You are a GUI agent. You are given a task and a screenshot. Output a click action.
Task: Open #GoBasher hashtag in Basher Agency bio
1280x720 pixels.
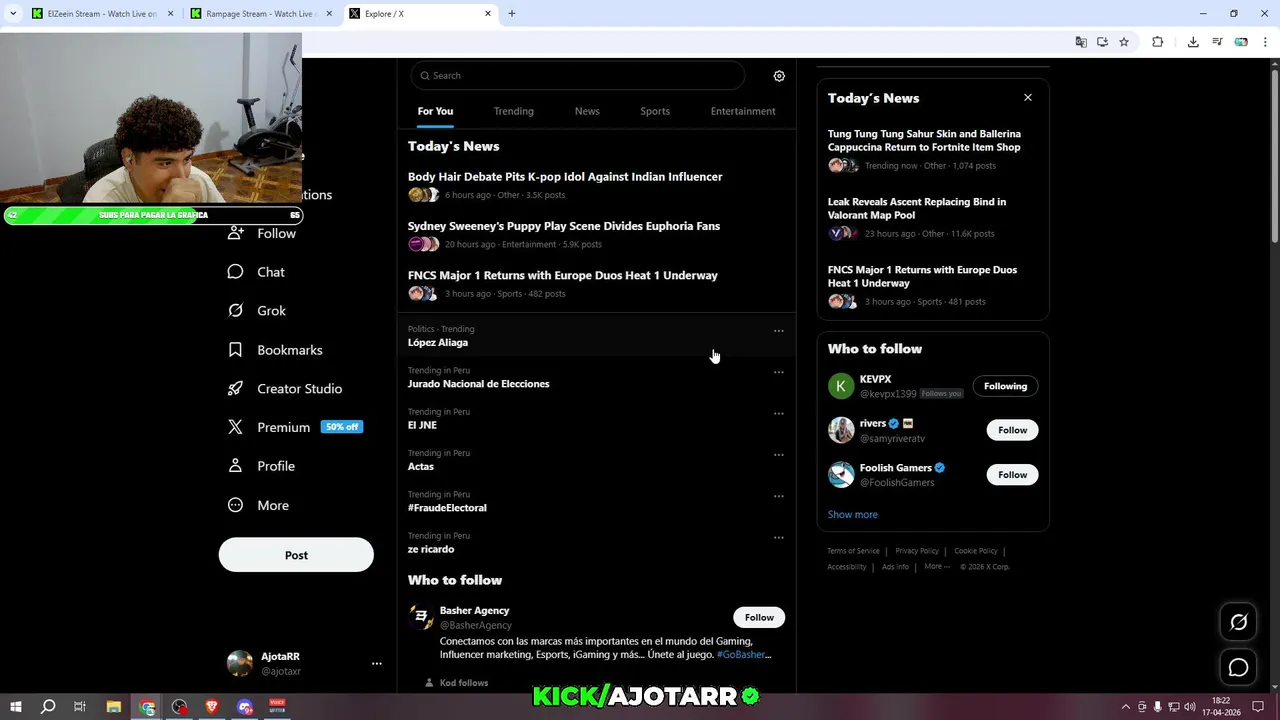[x=744, y=655]
